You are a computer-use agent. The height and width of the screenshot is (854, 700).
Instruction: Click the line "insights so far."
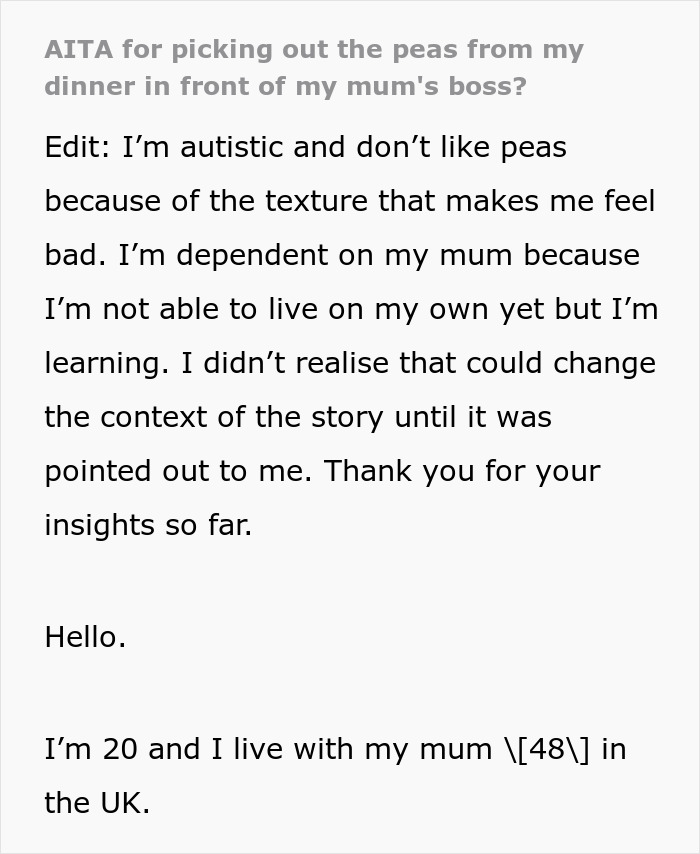(x=148, y=525)
